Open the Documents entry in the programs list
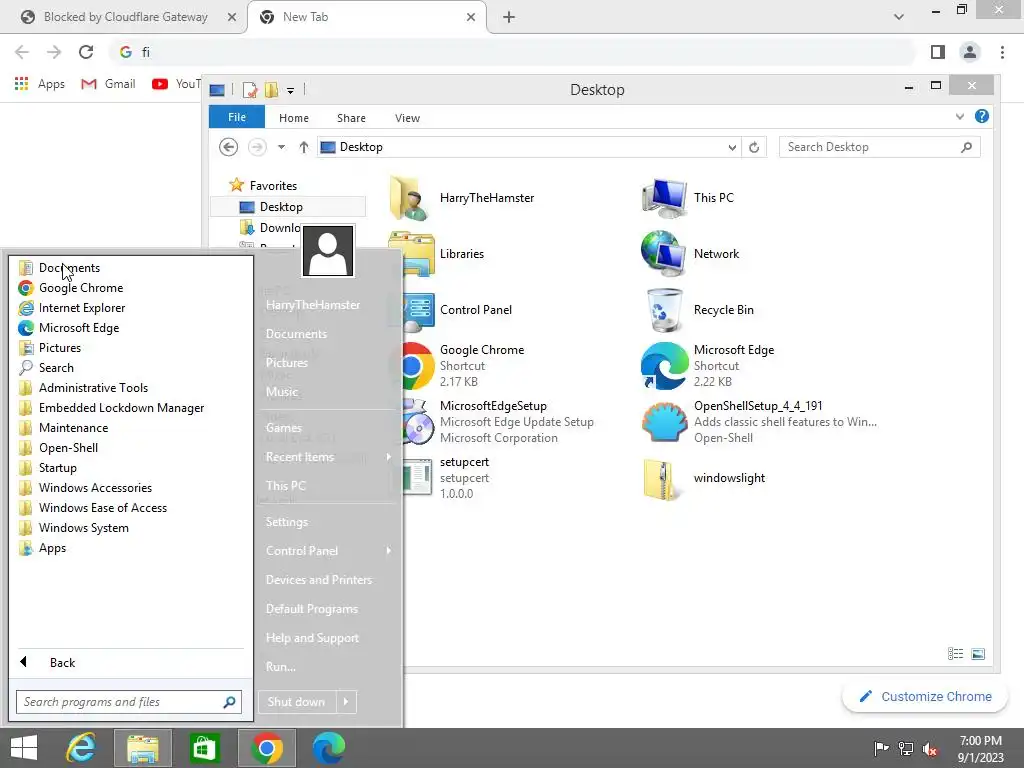Viewport: 1024px width, 768px height. point(69,268)
